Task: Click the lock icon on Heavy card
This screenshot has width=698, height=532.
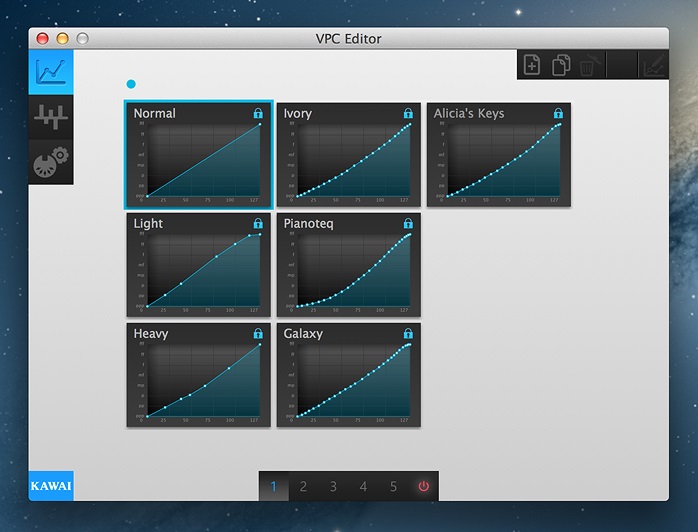Action: [x=258, y=333]
